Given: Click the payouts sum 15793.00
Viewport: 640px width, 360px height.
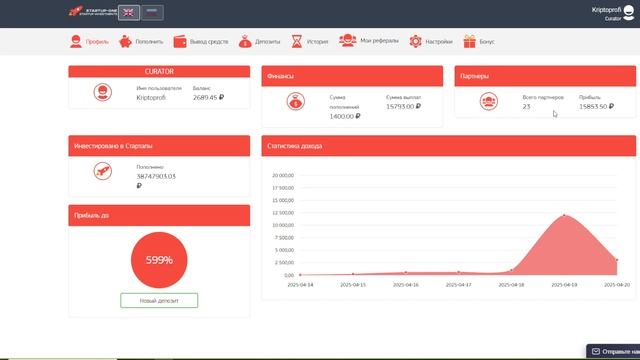Looking at the screenshot, I should (x=403, y=107).
